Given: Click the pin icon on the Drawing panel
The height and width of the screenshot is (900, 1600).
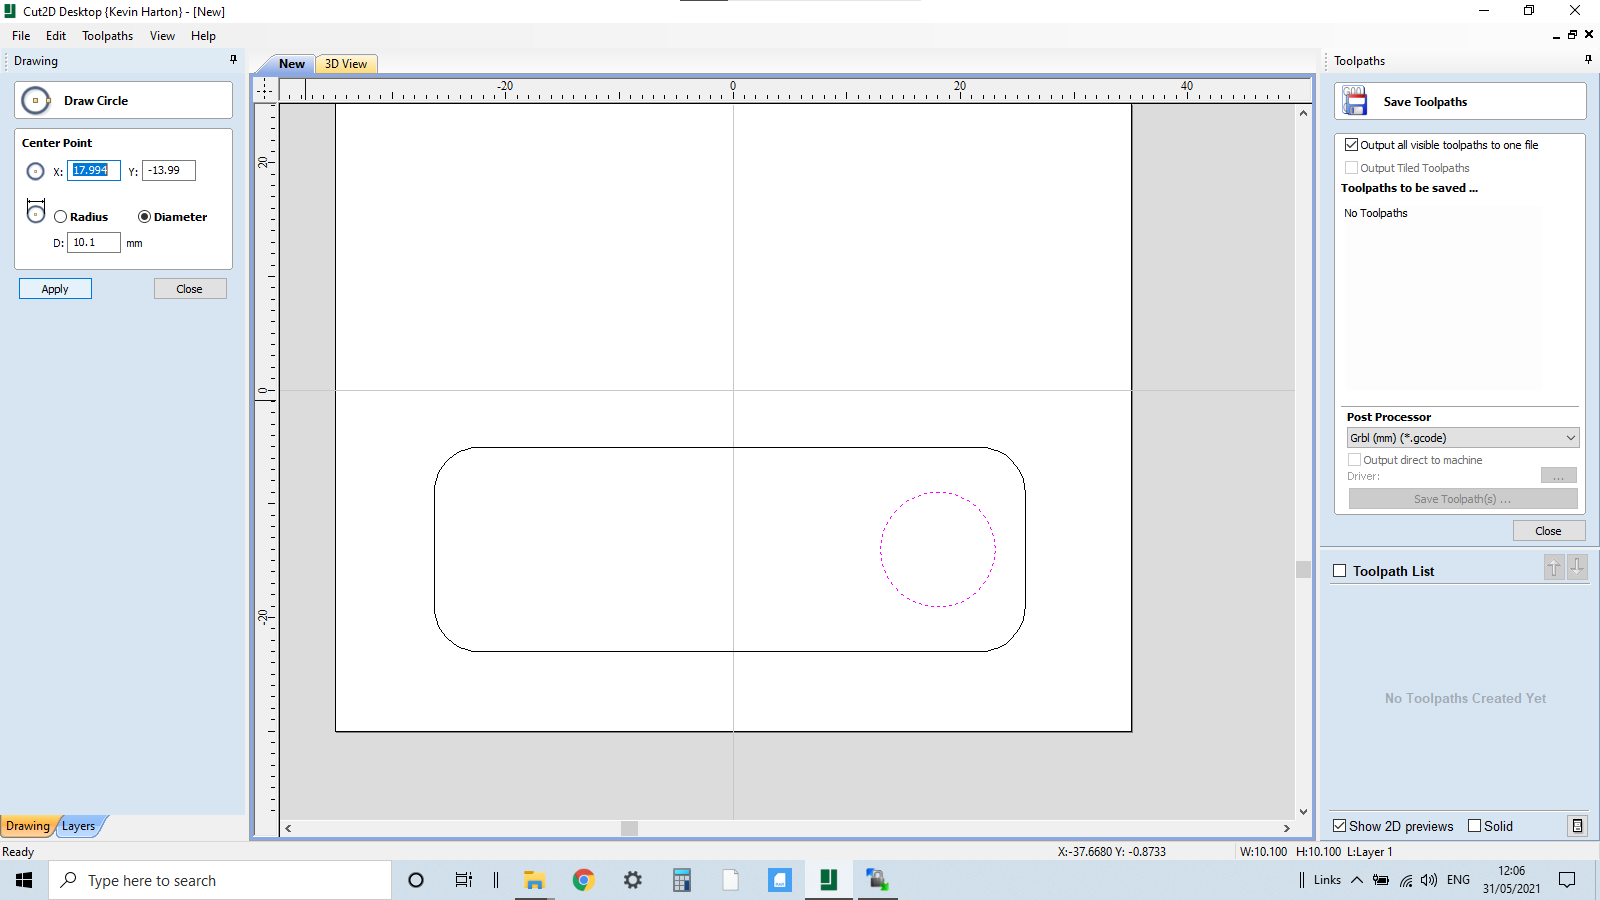Looking at the screenshot, I should (x=233, y=60).
